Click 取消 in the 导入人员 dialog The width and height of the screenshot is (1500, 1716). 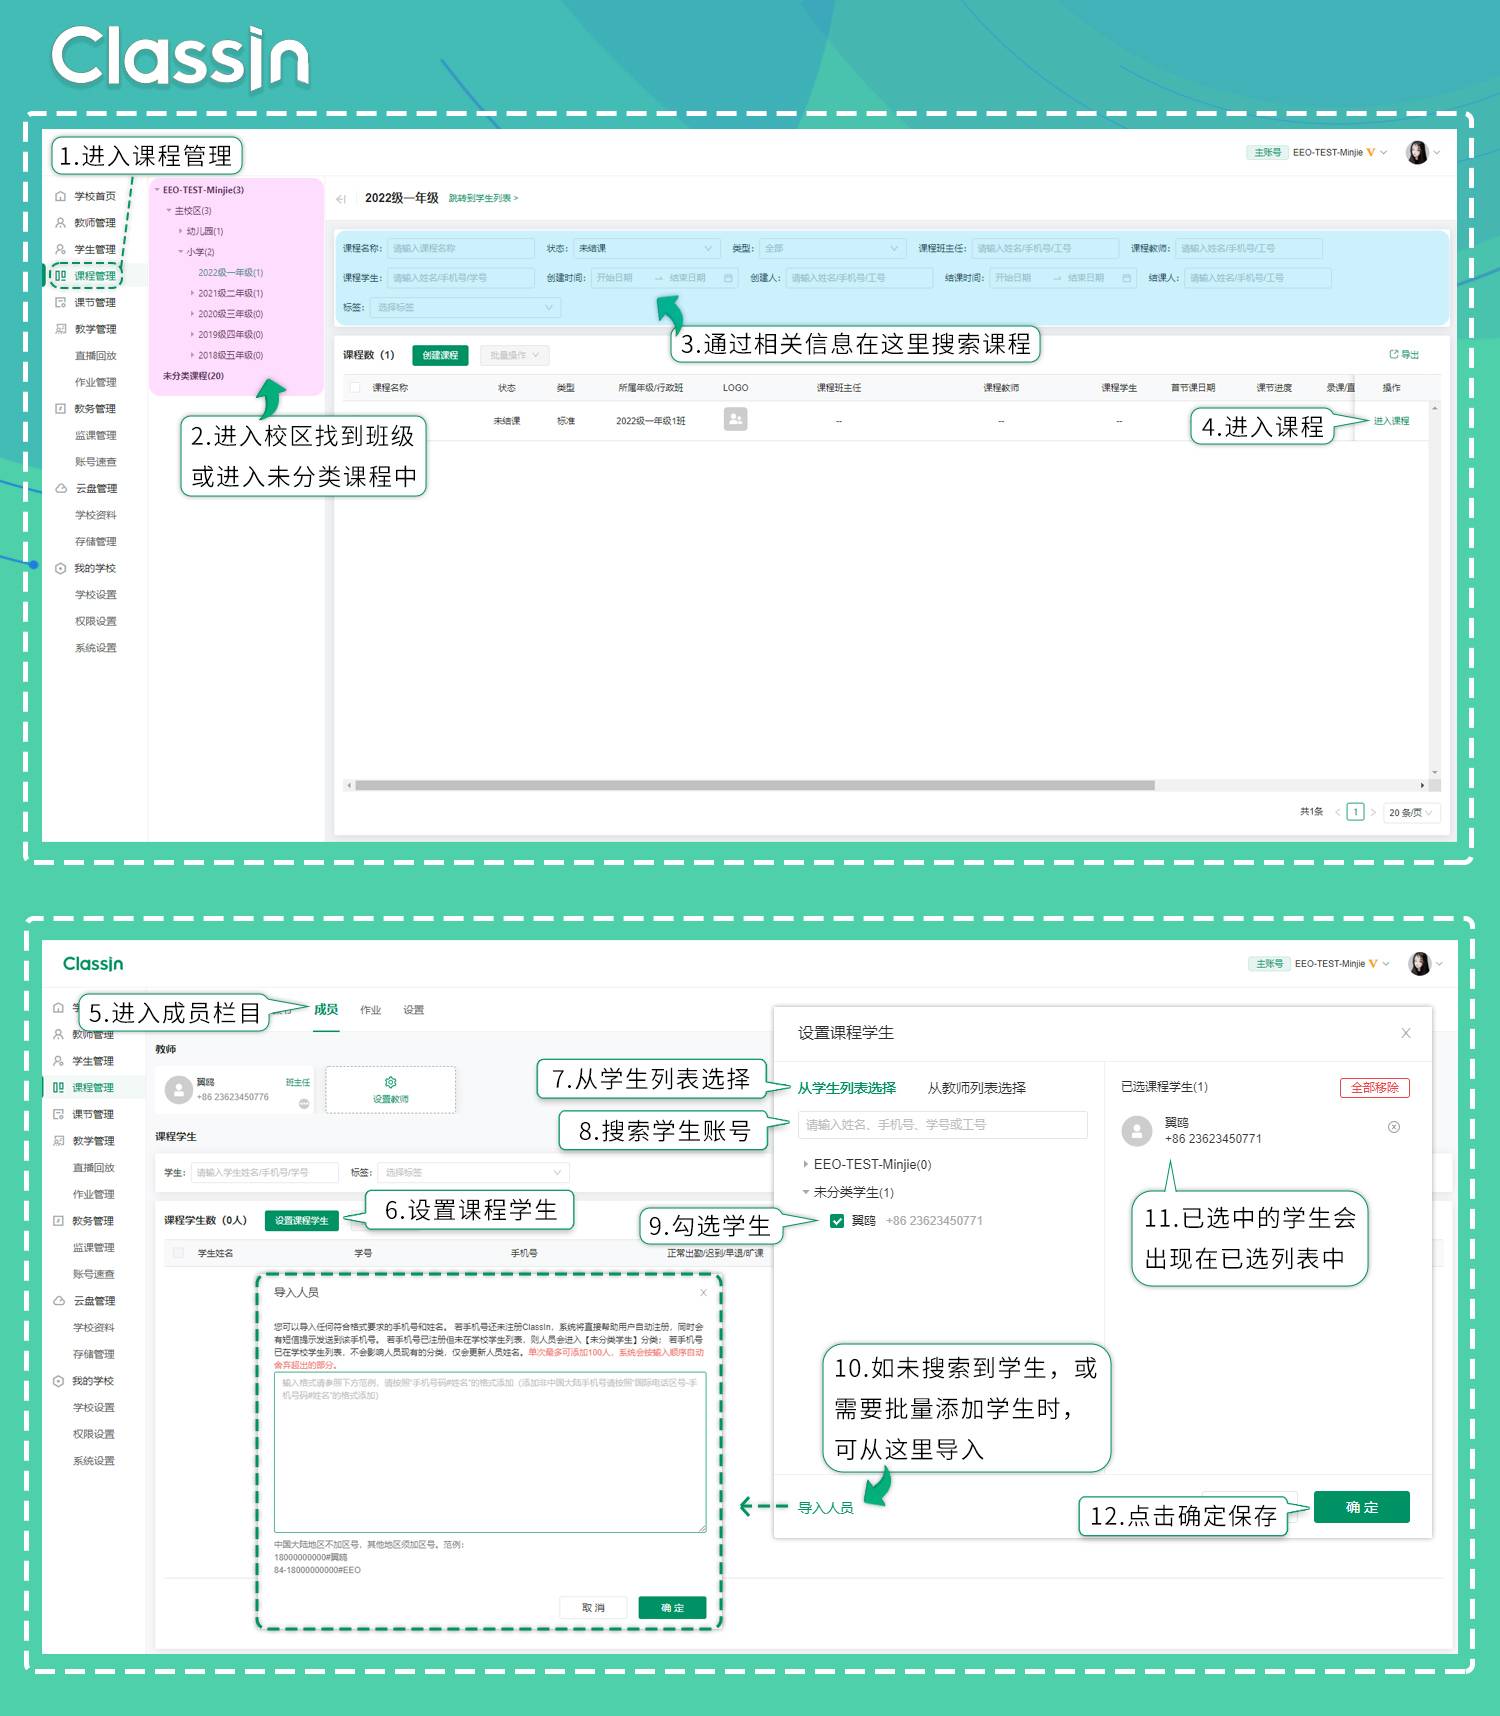(x=594, y=1608)
